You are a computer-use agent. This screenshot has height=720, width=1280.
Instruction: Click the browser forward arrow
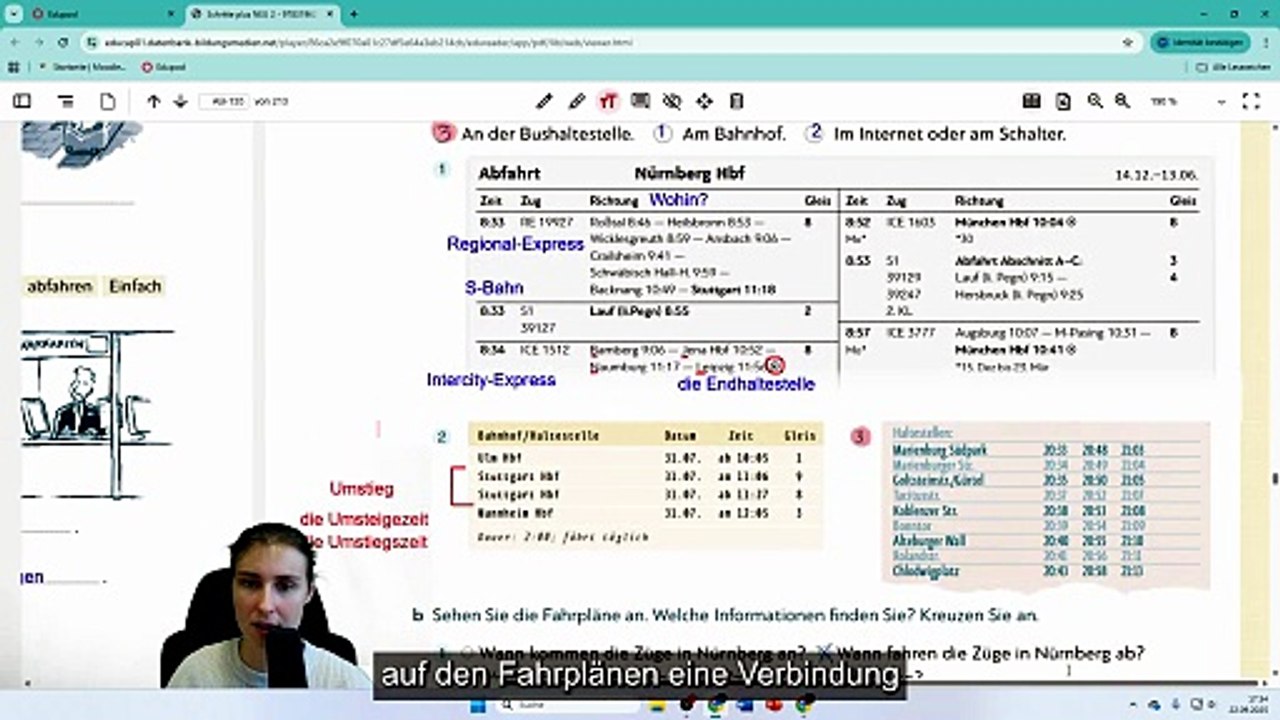pyautogui.click(x=38, y=43)
